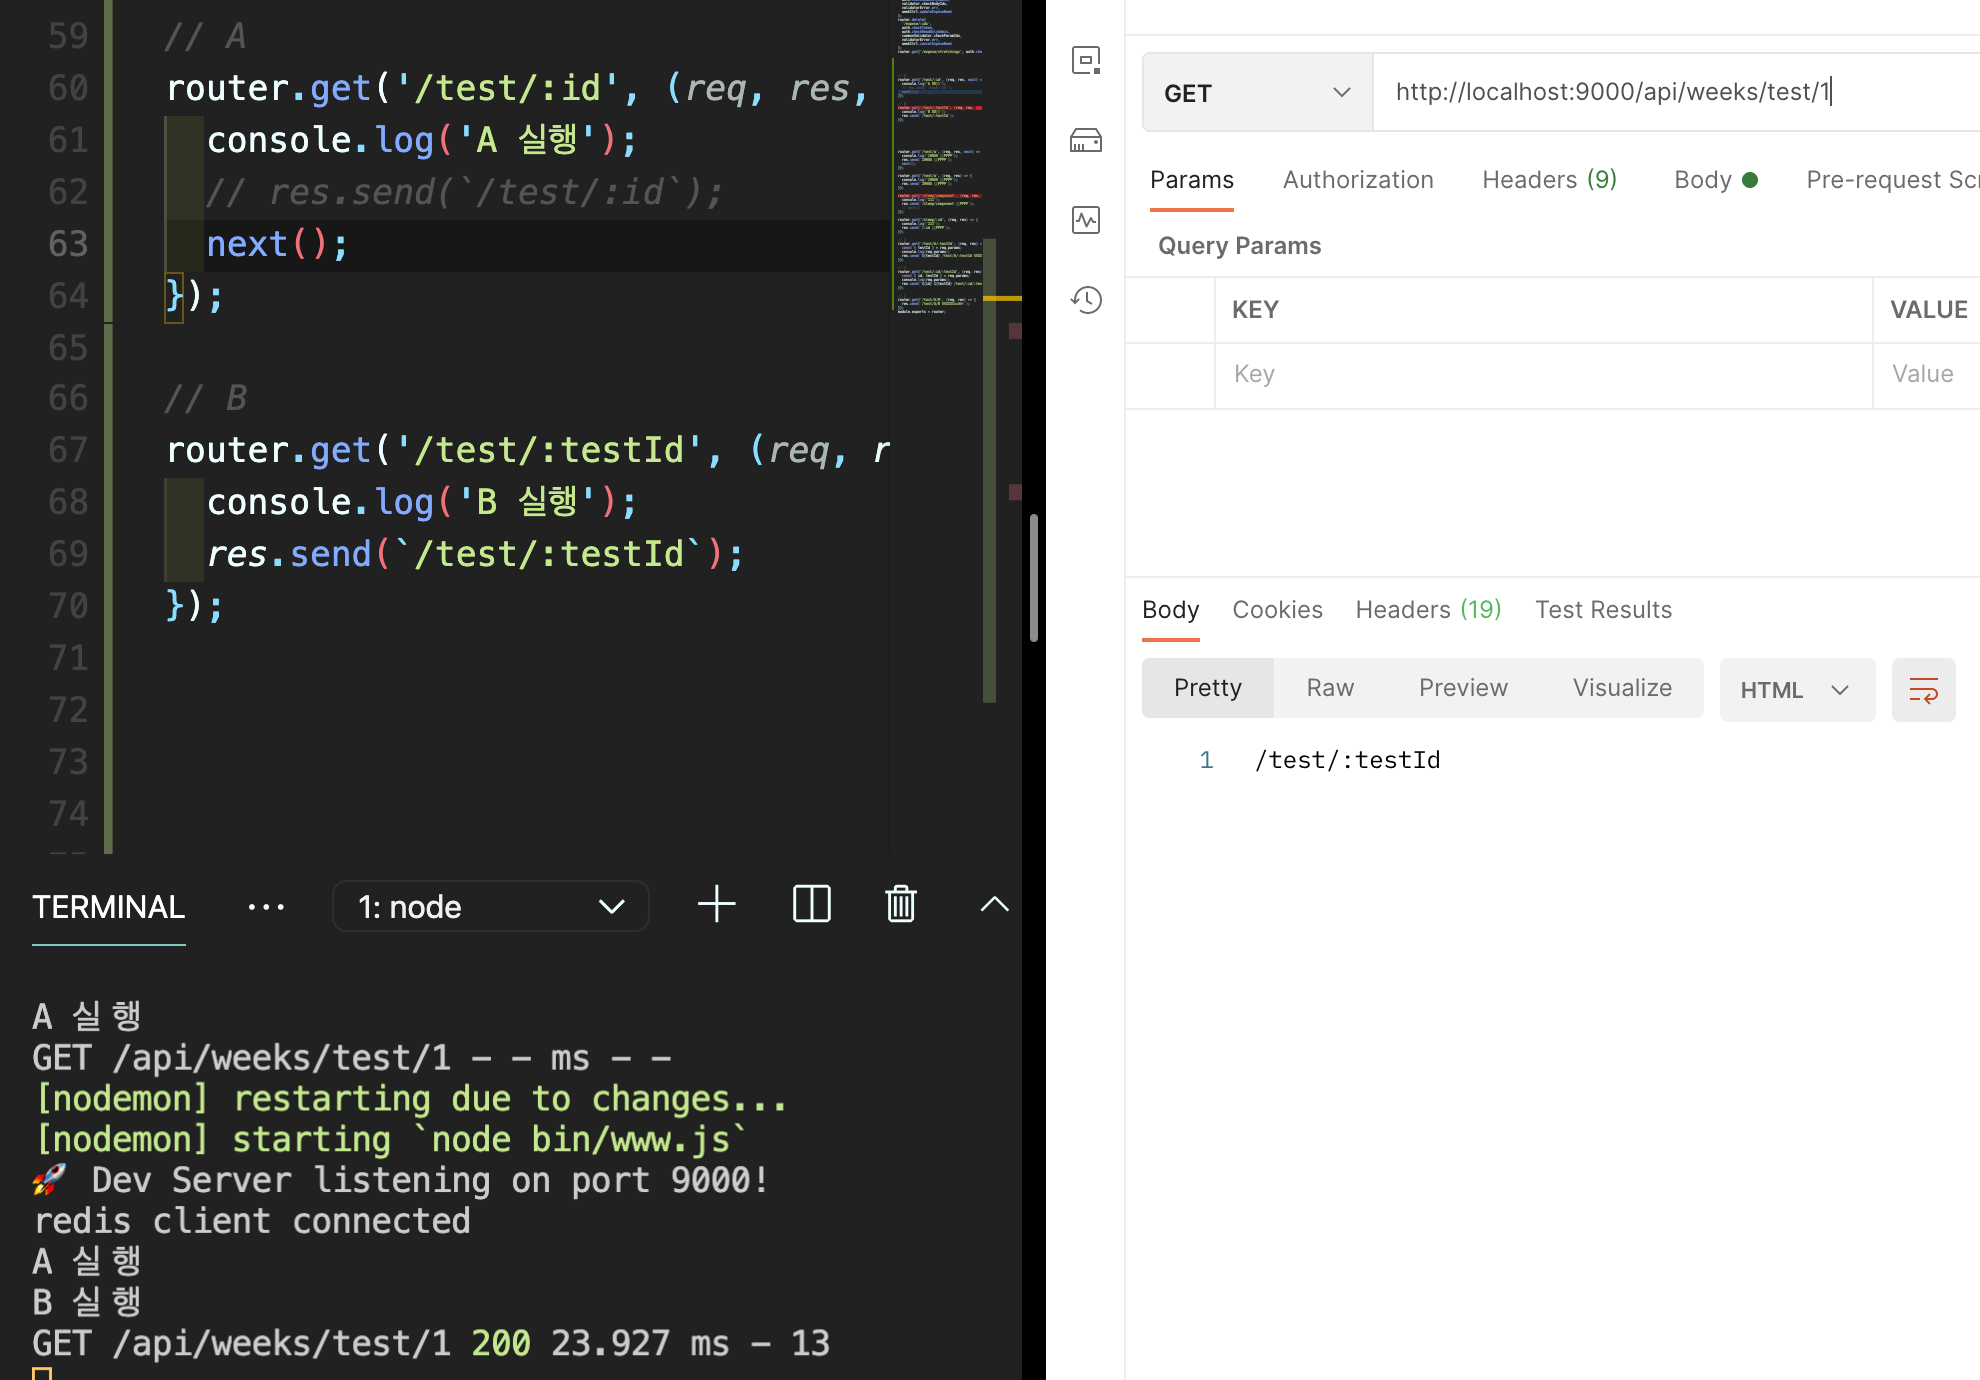The image size is (1980, 1380).
Task: Select TERMINAL panel tab
Action: (x=108, y=907)
